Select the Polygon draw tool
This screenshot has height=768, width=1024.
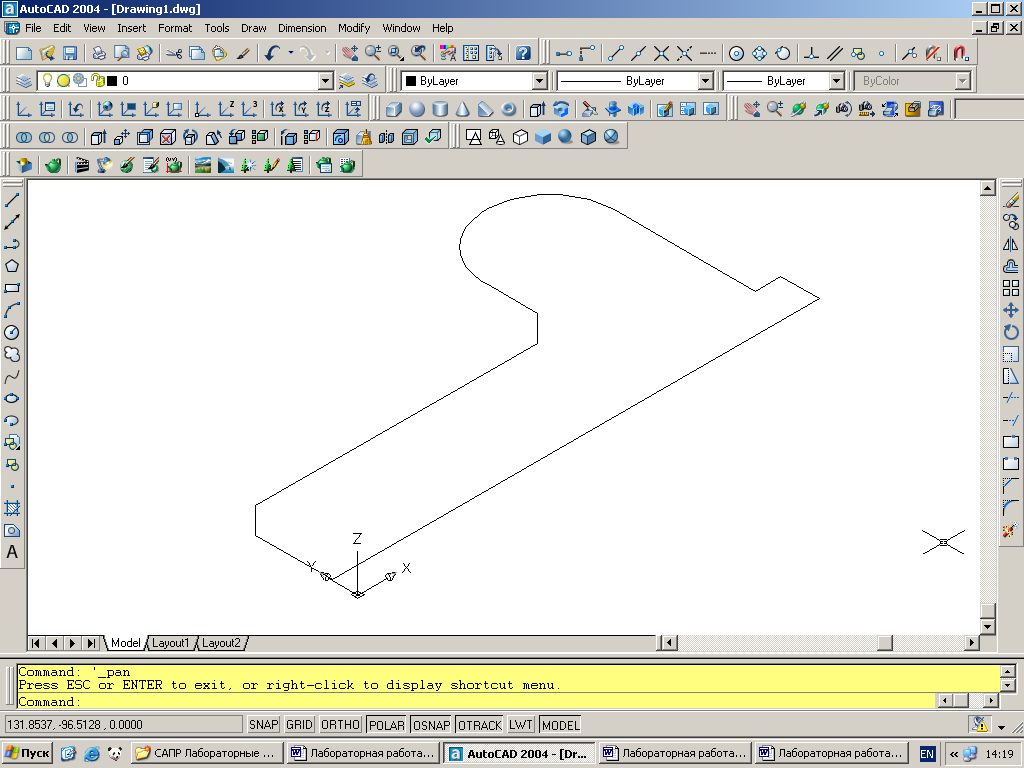coord(12,266)
